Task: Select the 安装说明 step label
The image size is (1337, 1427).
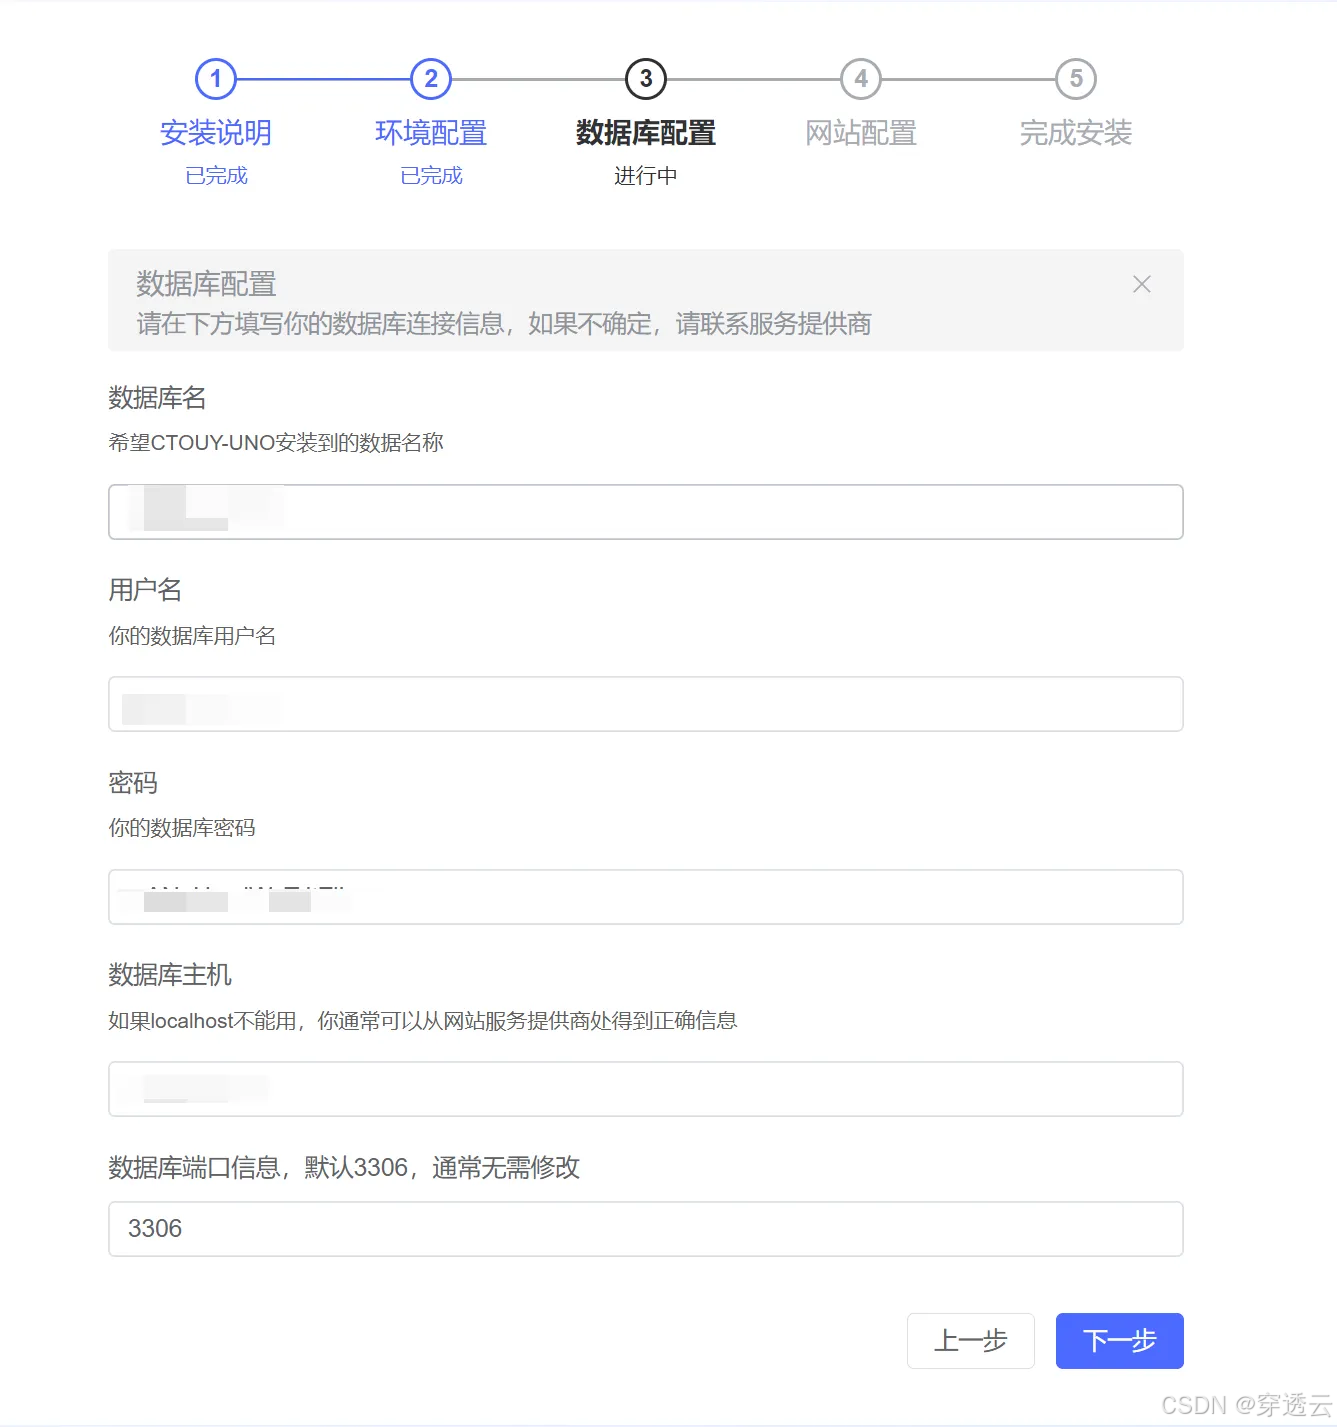Action: [x=216, y=133]
